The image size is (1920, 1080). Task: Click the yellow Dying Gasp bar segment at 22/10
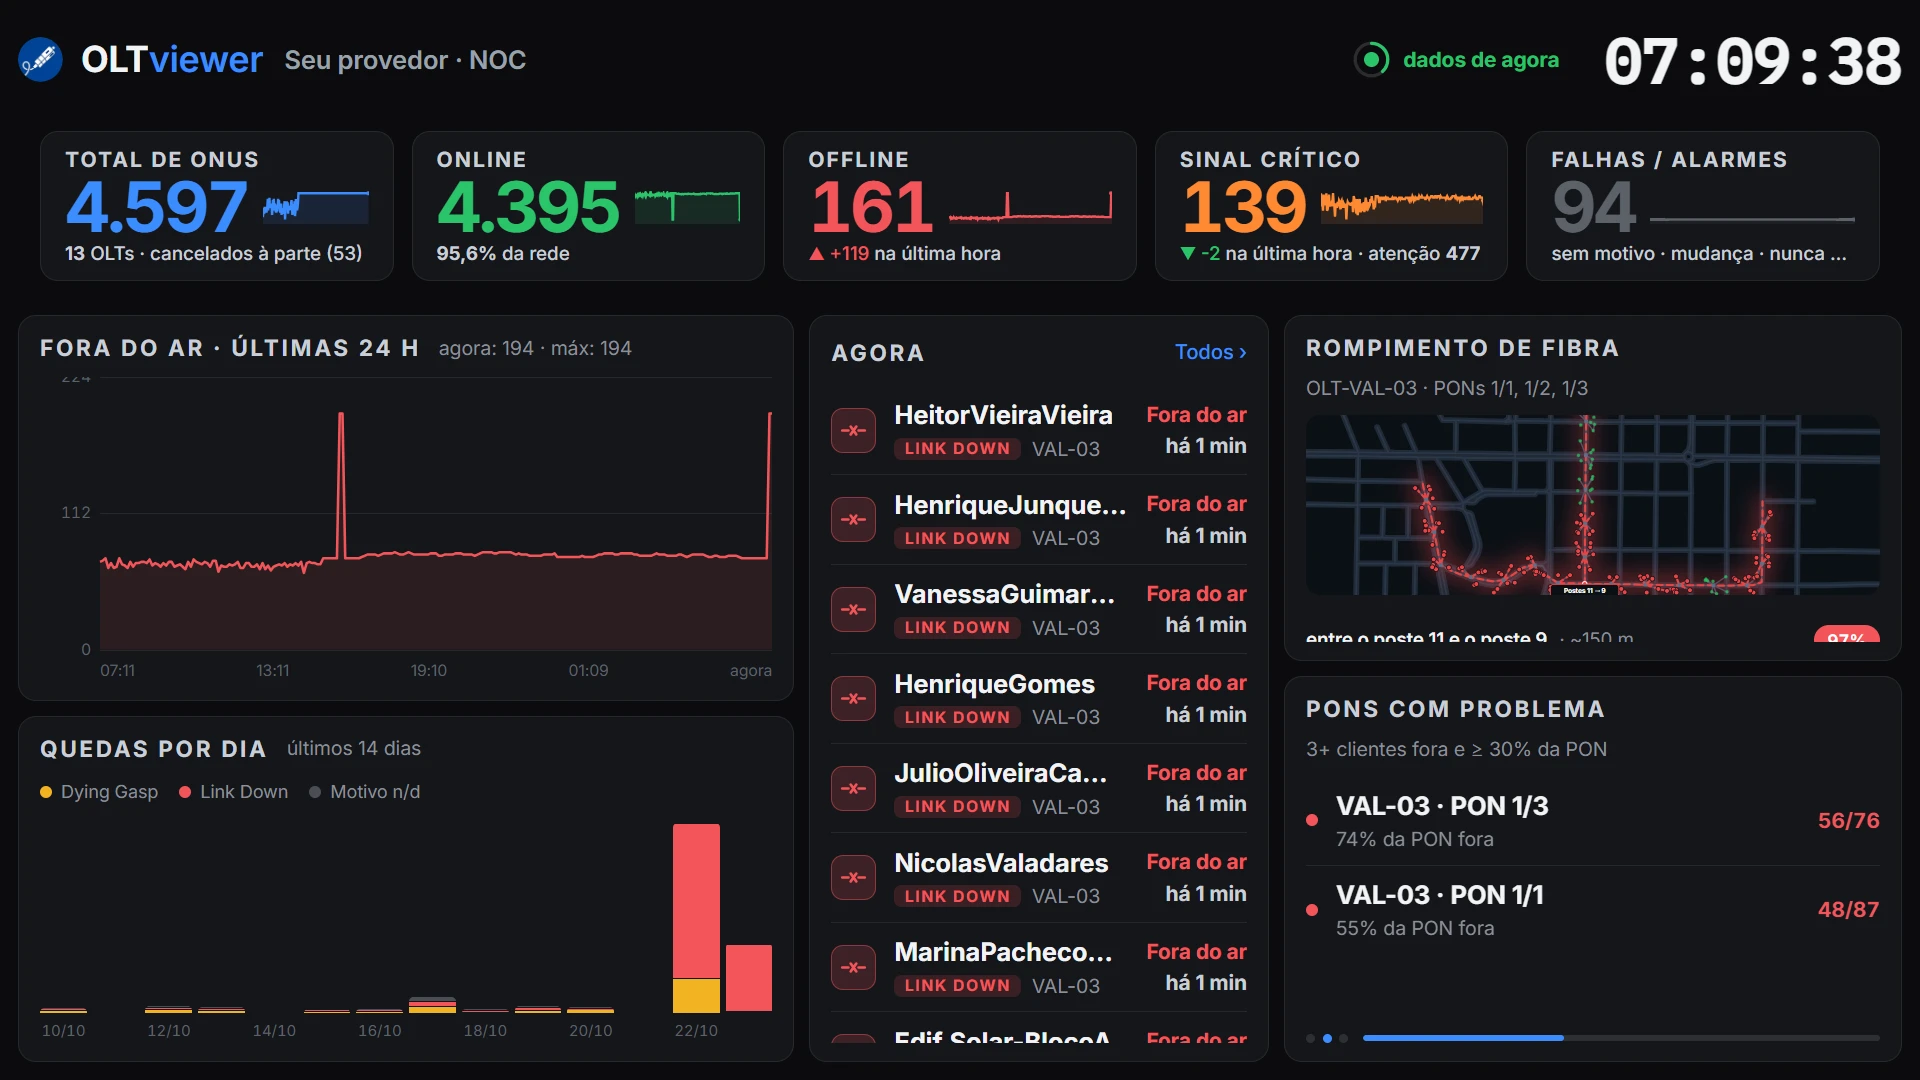[696, 996]
